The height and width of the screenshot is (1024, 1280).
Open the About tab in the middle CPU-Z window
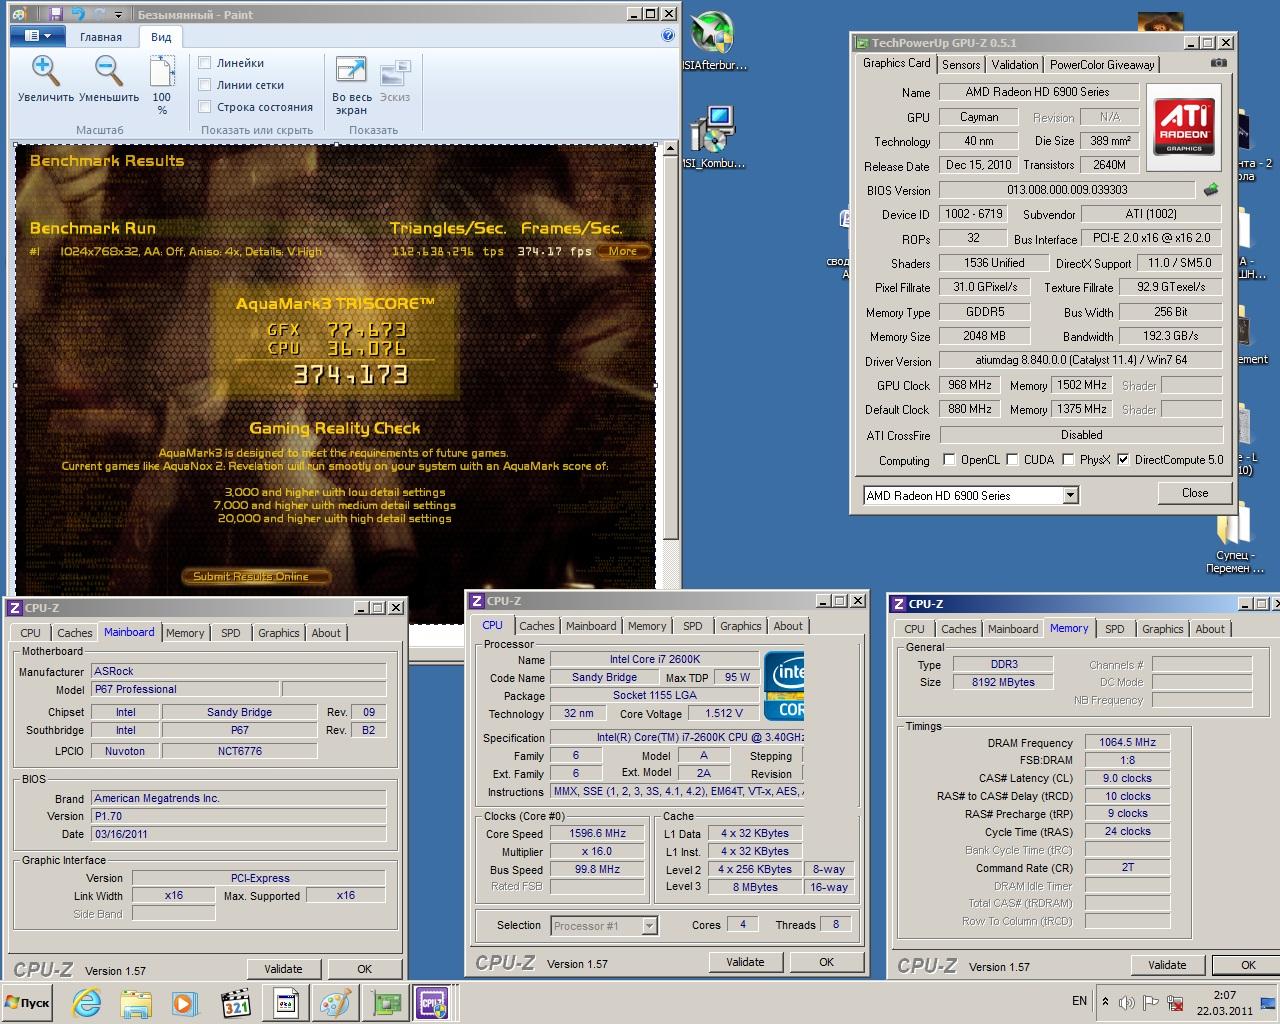pos(788,626)
